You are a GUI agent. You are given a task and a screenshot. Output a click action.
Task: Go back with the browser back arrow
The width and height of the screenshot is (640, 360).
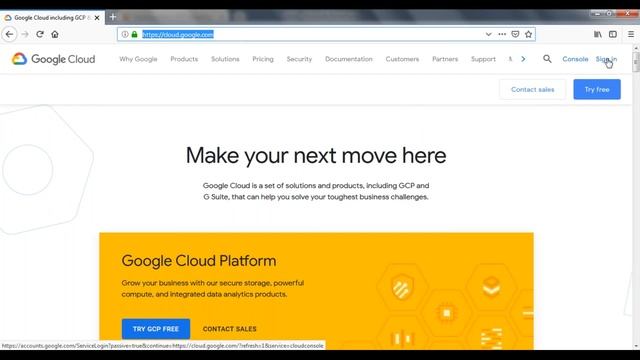pyautogui.click(x=10, y=34)
